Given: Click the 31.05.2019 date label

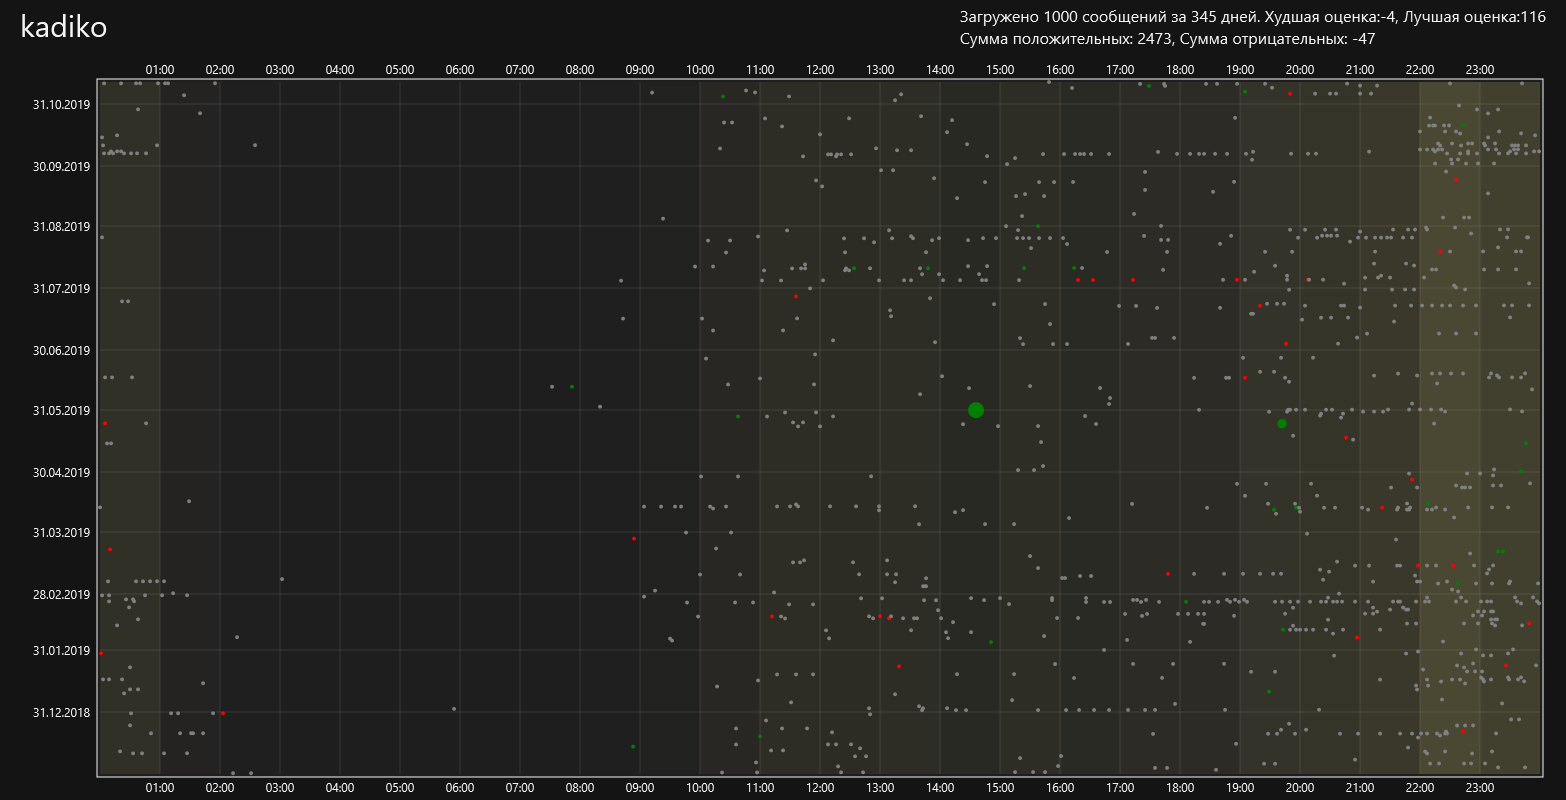Looking at the screenshot, I should 62,411.
